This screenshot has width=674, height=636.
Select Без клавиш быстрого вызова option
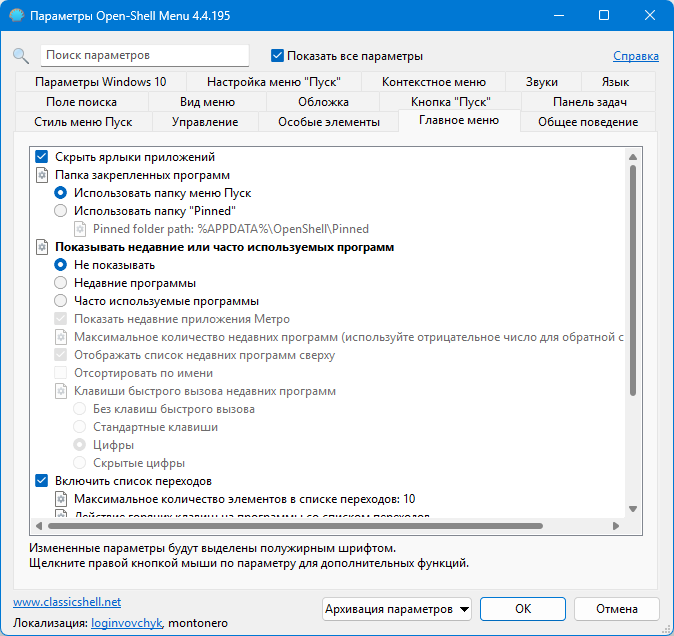click(x=80, y=409)
